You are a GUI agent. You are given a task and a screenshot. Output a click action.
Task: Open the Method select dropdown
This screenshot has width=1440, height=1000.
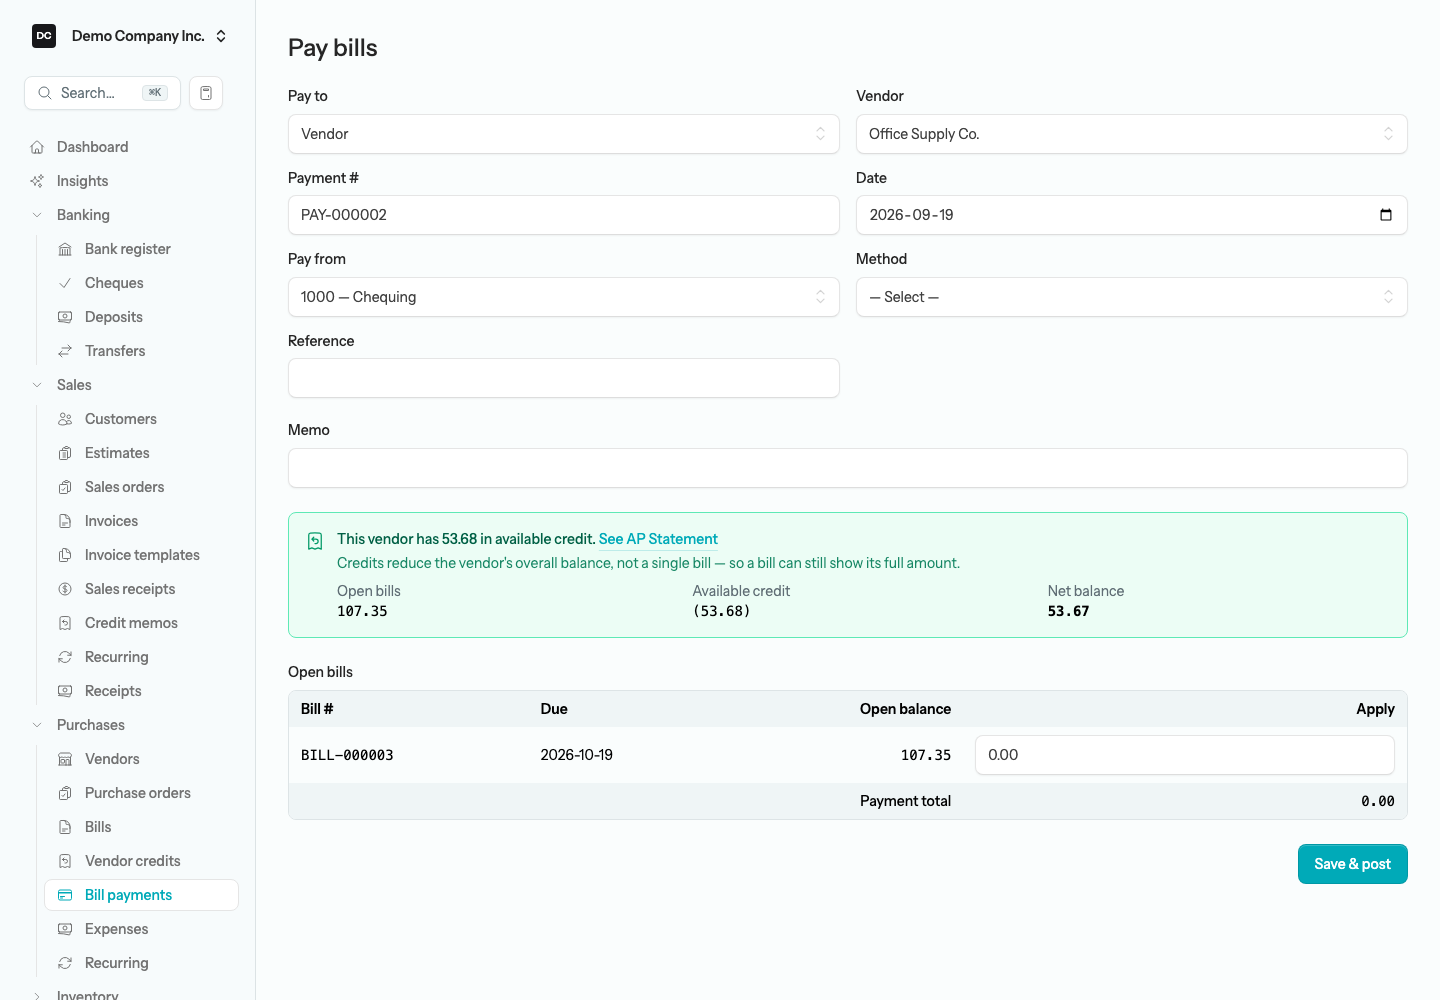click(1132, 297)
